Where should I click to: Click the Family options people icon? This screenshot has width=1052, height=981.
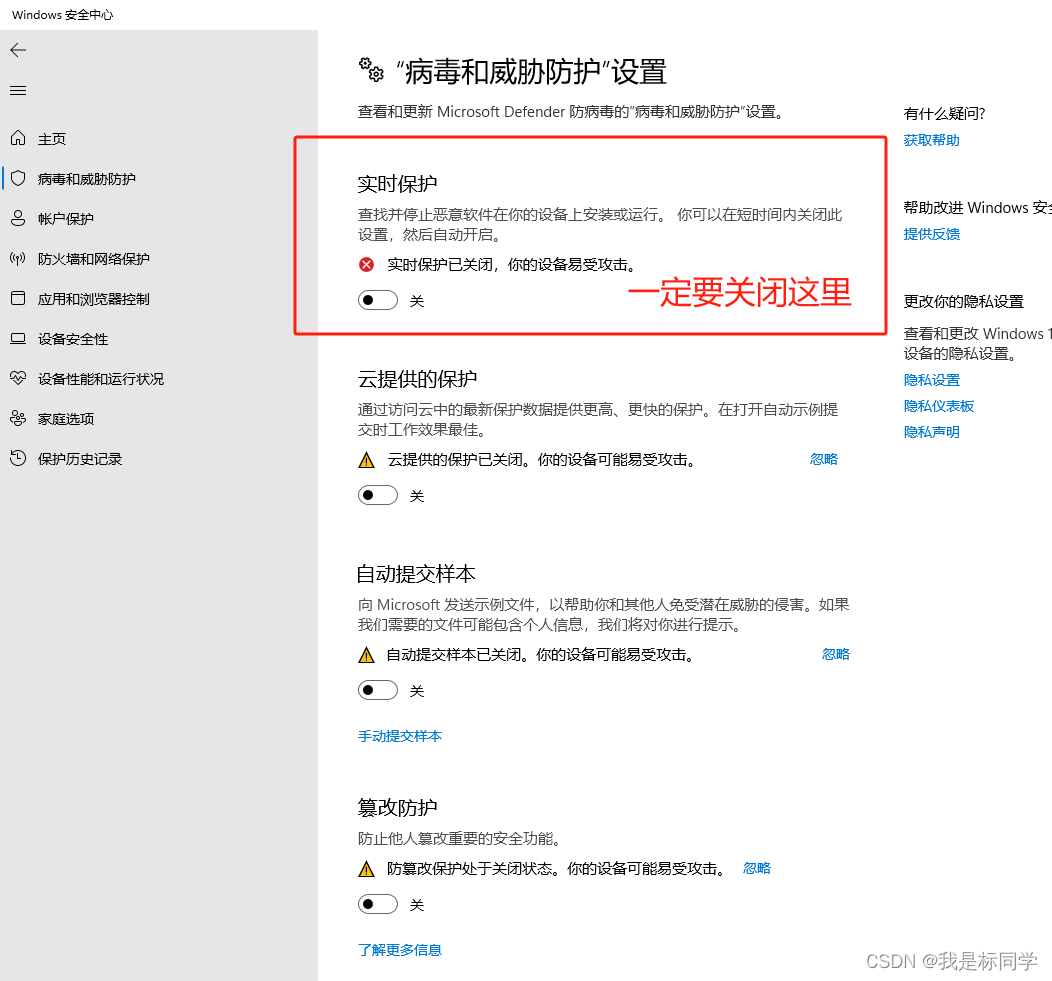pos(18,419)
